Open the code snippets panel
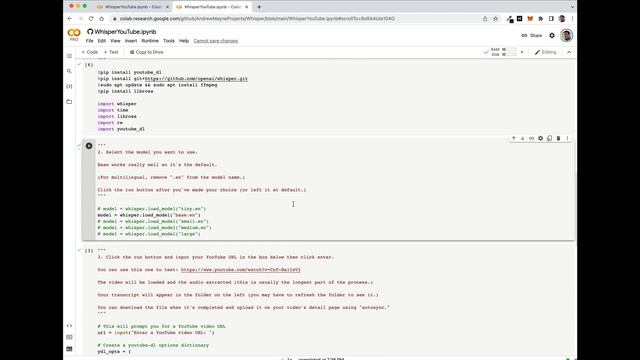Image resolution: width=640 pixels, height=360 pixels. click(x=69, y=326)
